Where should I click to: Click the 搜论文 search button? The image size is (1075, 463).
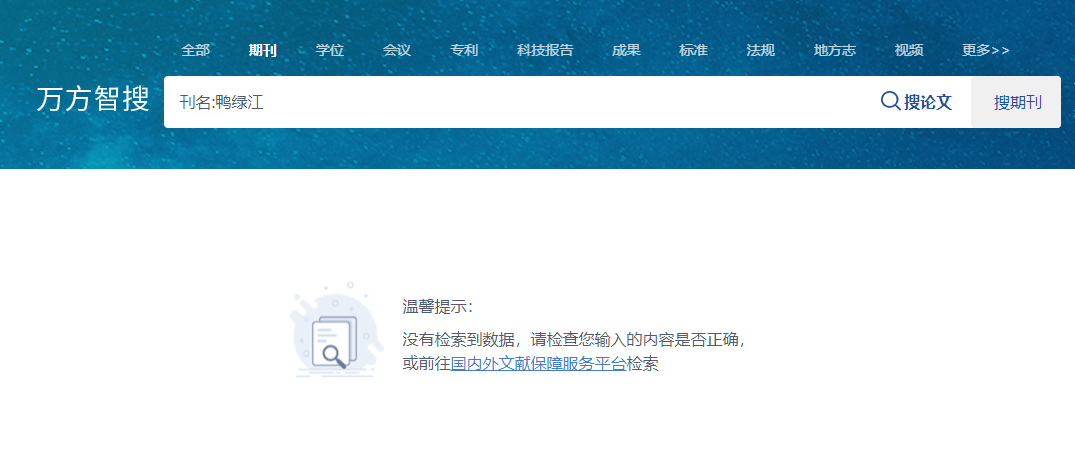[917, 102]
